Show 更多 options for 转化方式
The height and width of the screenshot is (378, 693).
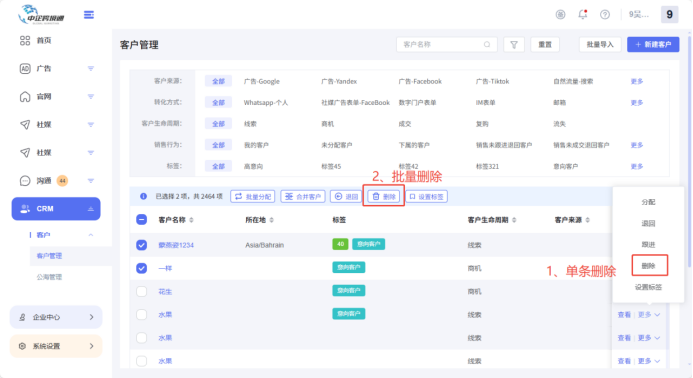click(636, 103)
